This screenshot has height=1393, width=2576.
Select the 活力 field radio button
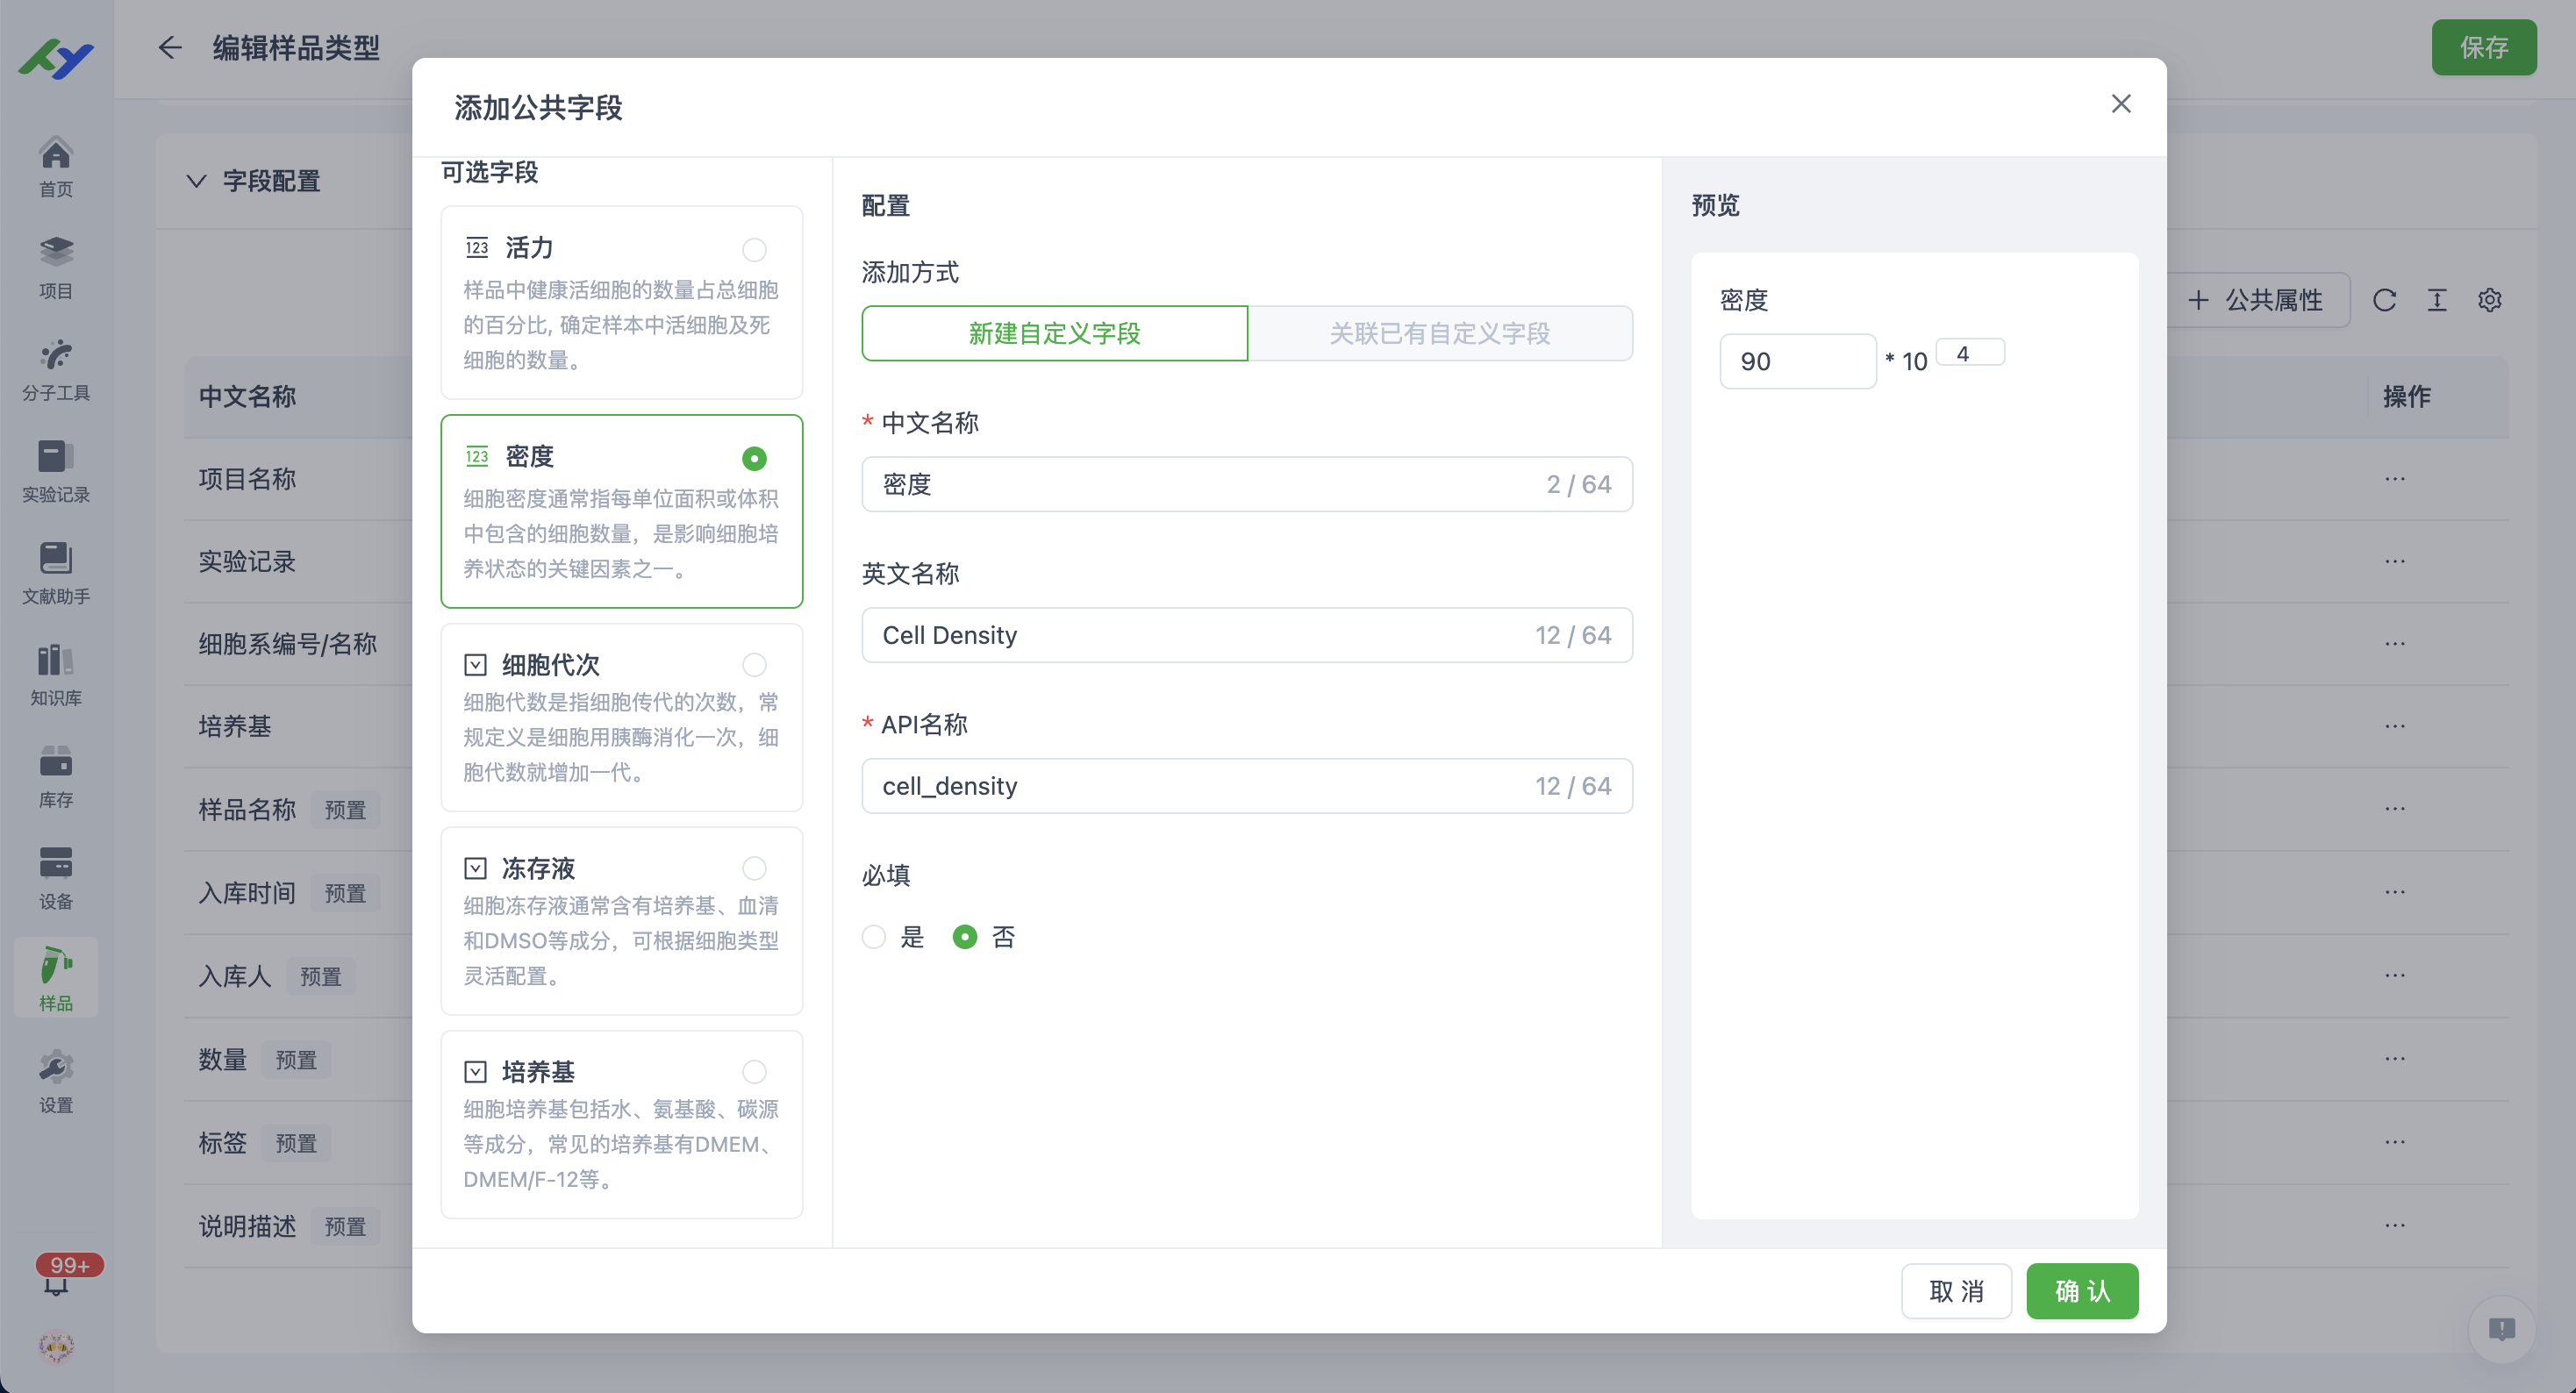[x=754, y=249]
